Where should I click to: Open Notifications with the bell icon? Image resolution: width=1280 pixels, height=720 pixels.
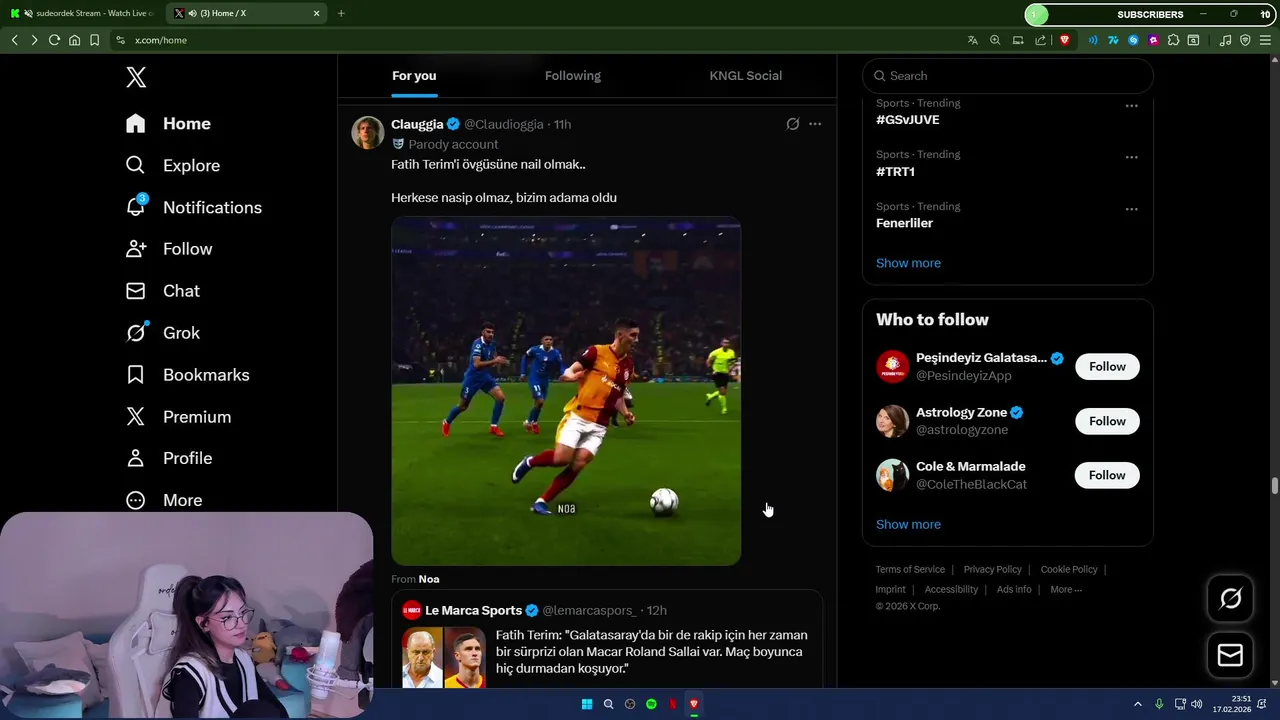(x=193, y=207)
